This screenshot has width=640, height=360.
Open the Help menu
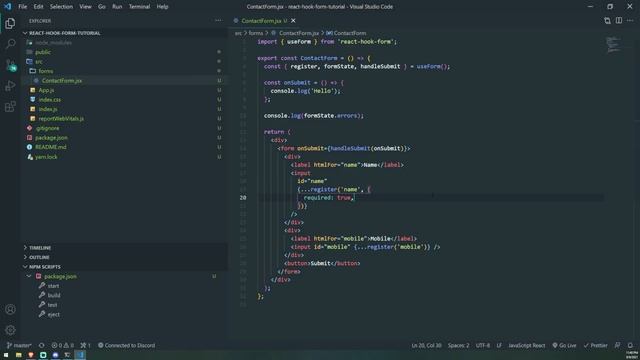tap(162, 7)
